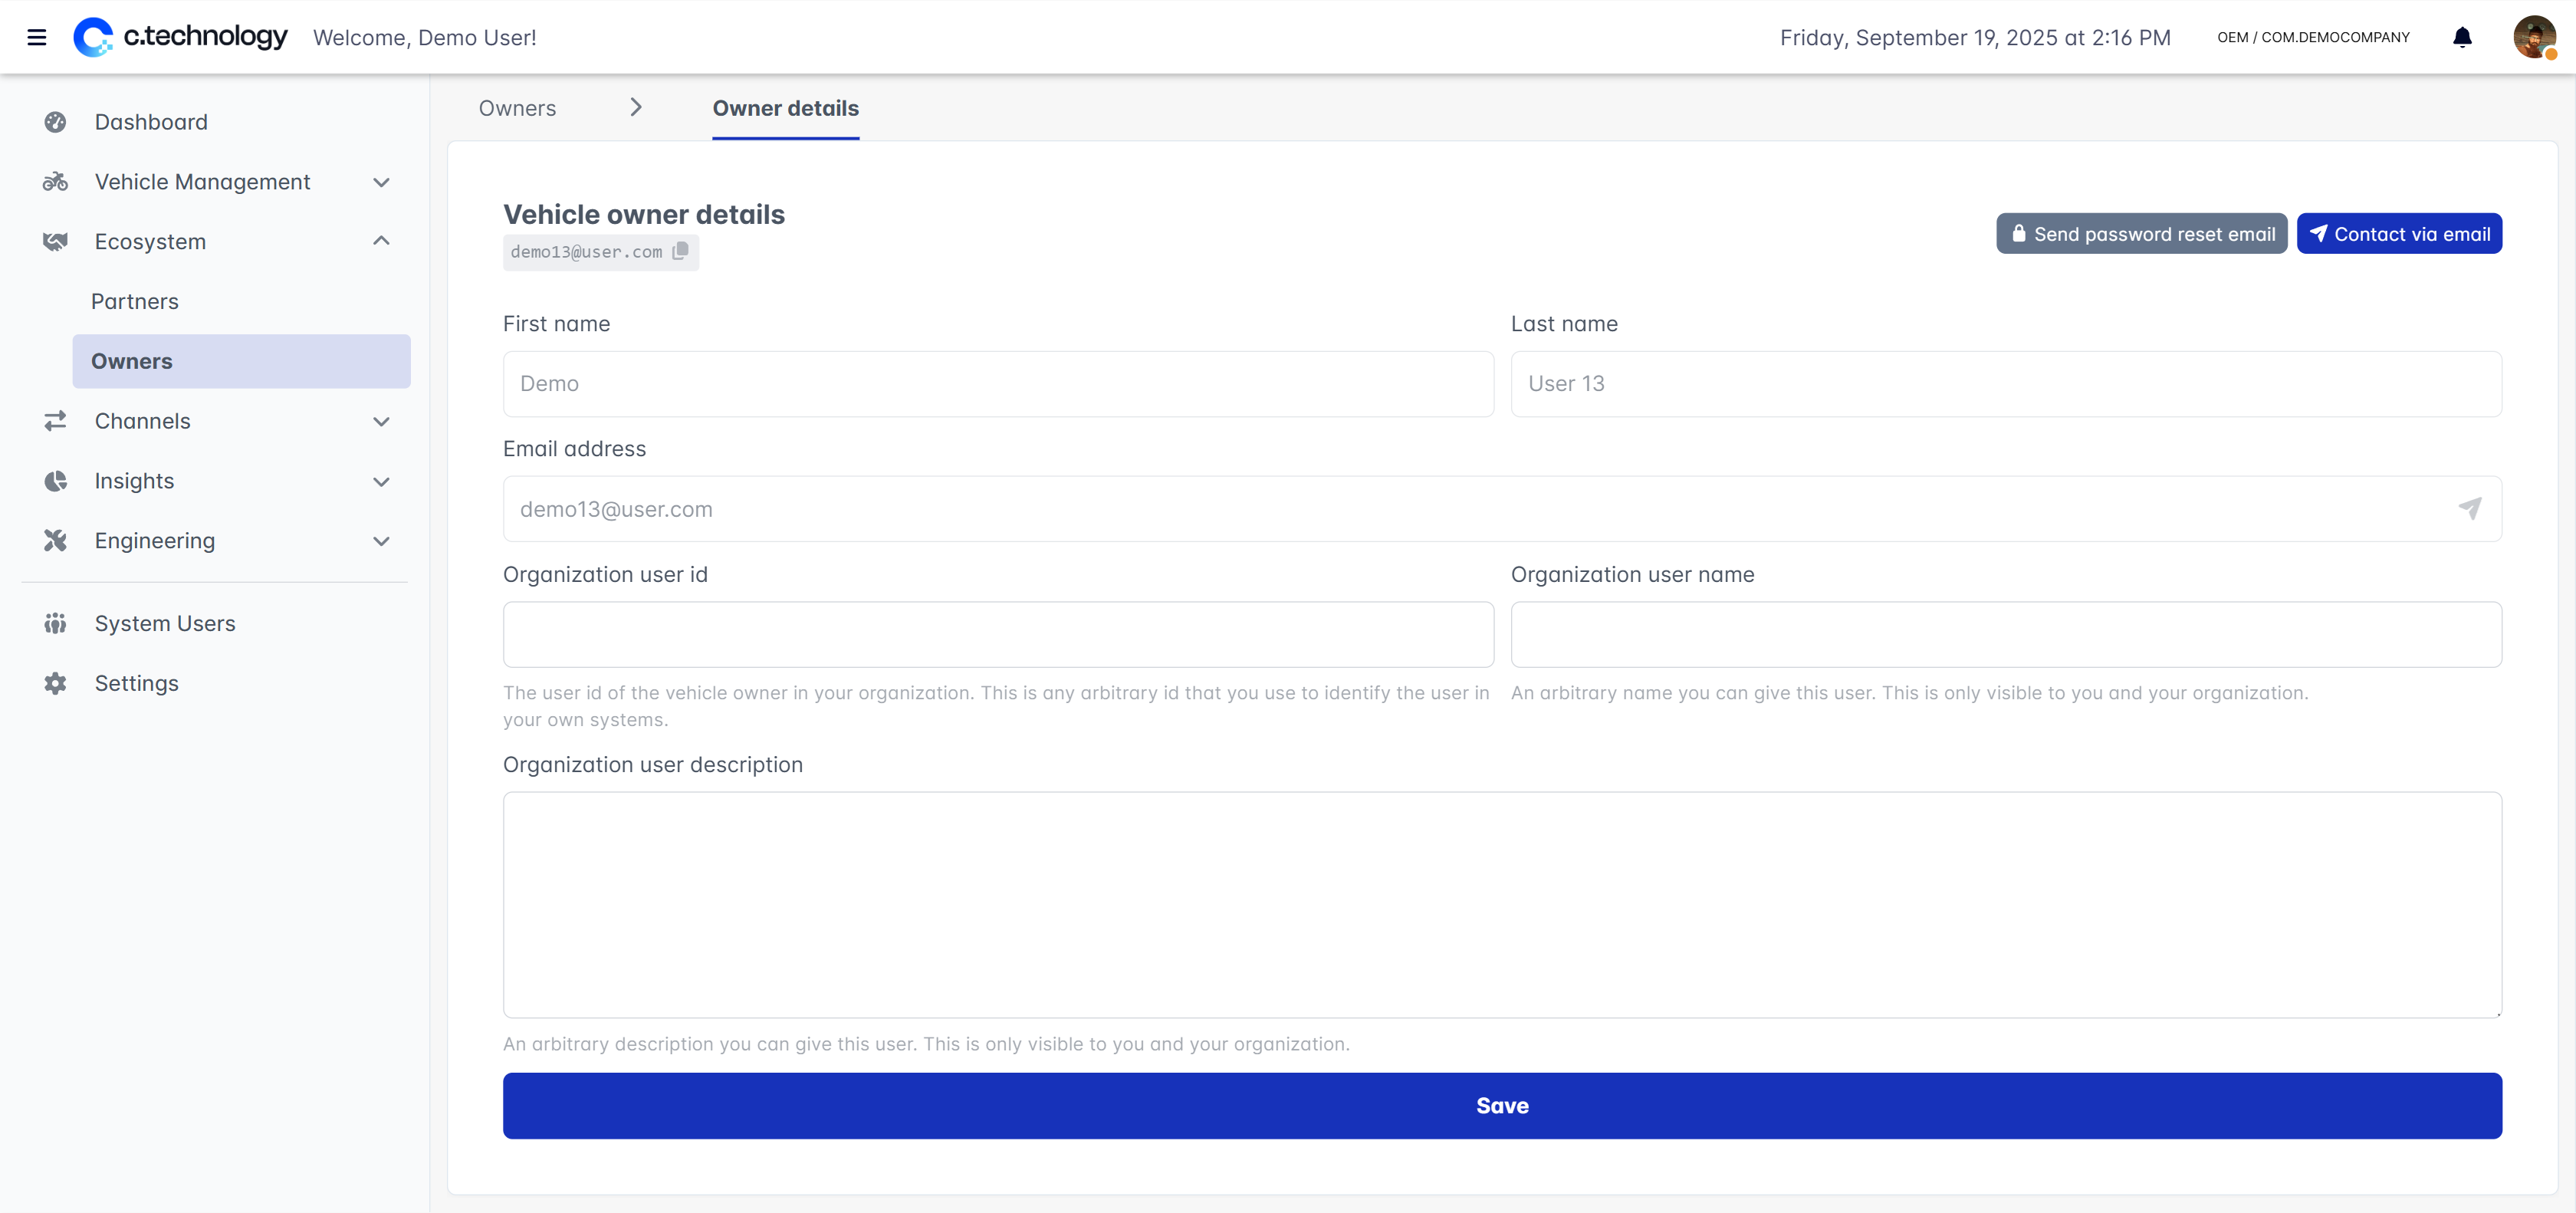The image size is (2576, 1213).
Task: Click the Settings gear icon
Action: click(55, 683)
